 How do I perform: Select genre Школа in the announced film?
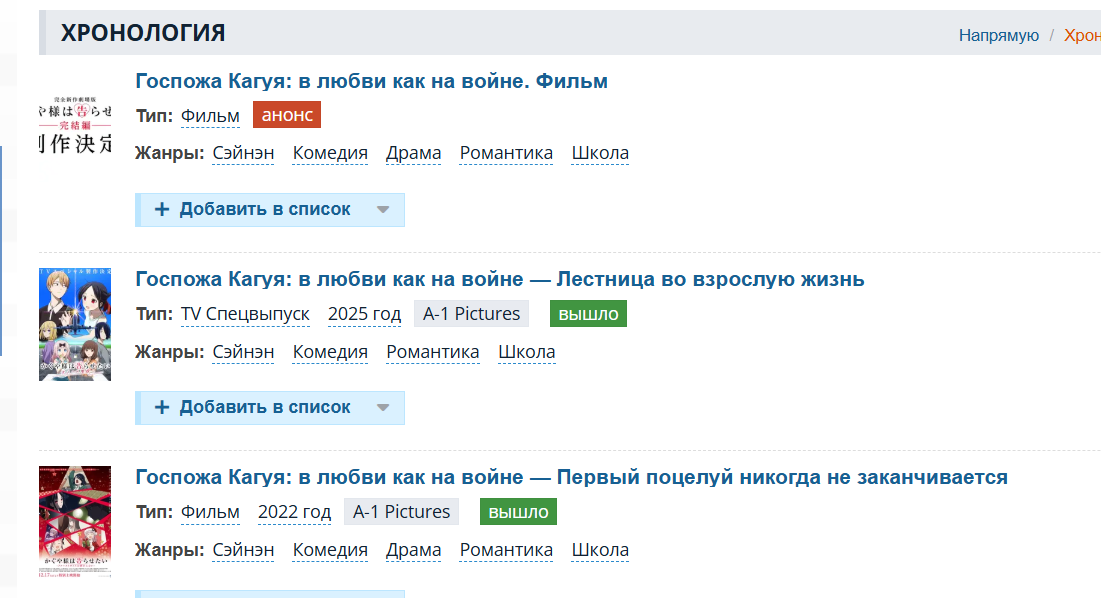tap(600, 153)
